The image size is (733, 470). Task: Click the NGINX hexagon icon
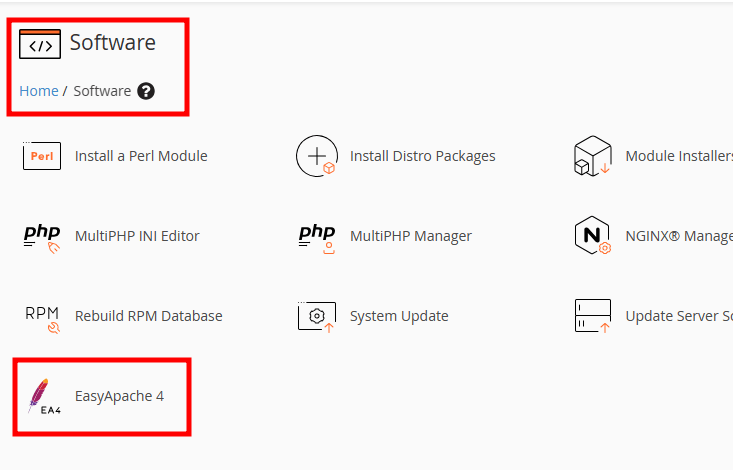[592, 235]
